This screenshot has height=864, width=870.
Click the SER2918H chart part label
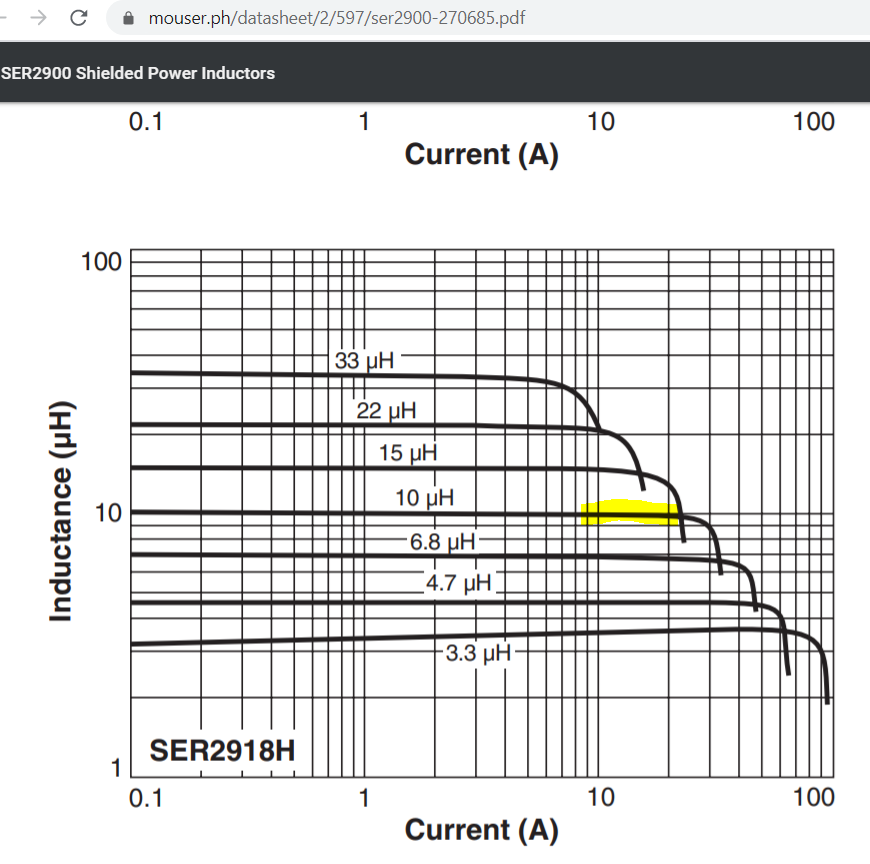222,750
